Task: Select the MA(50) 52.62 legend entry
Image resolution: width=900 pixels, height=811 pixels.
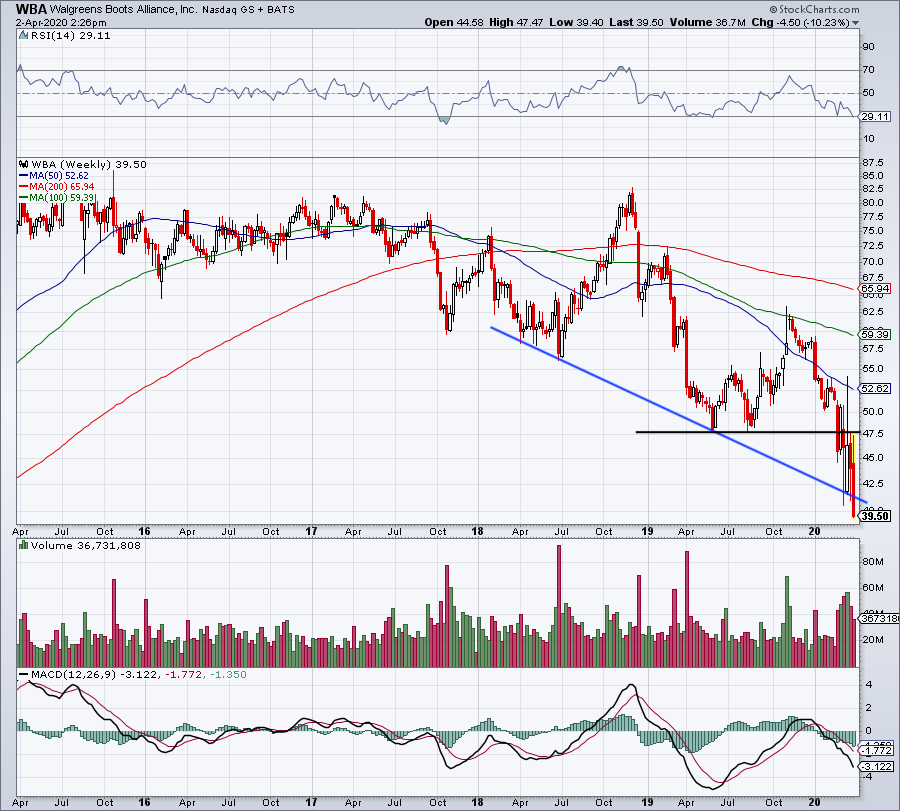Action: pyautogui.click(x=54, y=176)
